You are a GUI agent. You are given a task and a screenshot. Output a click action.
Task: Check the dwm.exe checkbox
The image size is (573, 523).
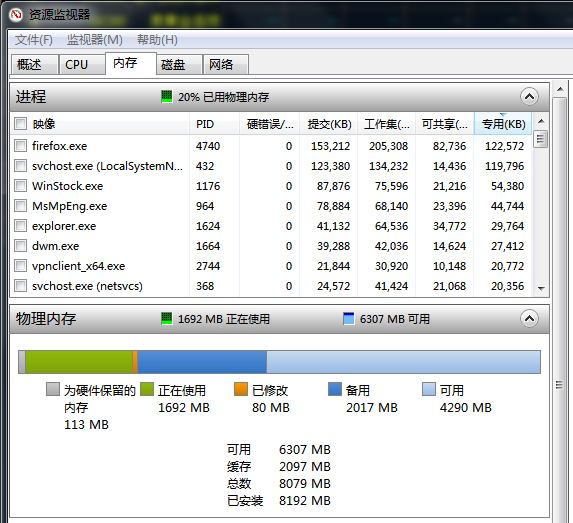(x=20, y=246)
